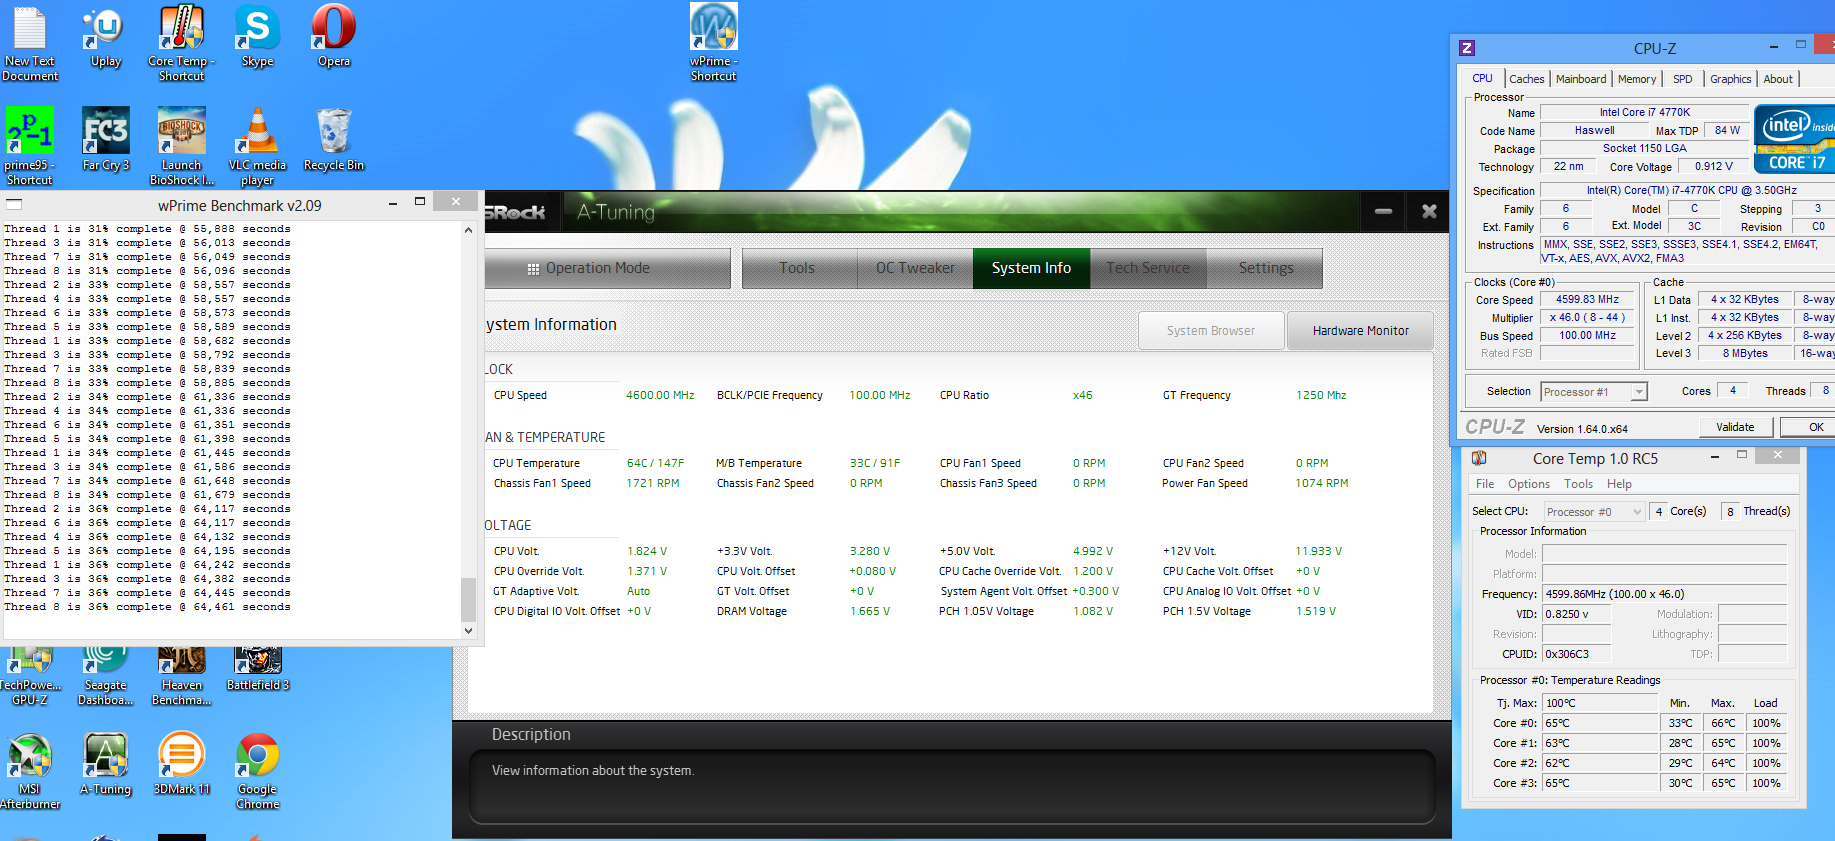This screenshot has height=841, width=1835.
Task: Open the New Text Document desktop icon
Action: click(x=30, y=45)
